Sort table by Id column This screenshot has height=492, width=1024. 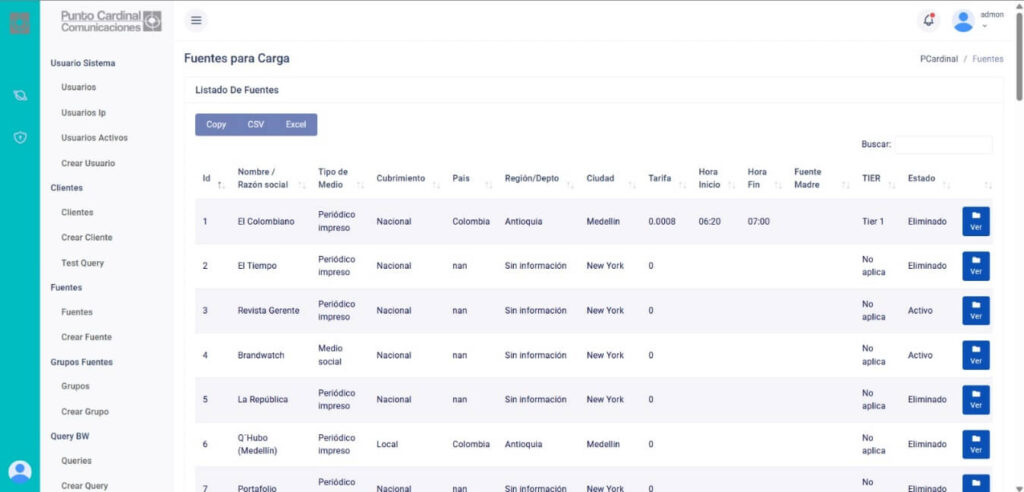[213, 178]
